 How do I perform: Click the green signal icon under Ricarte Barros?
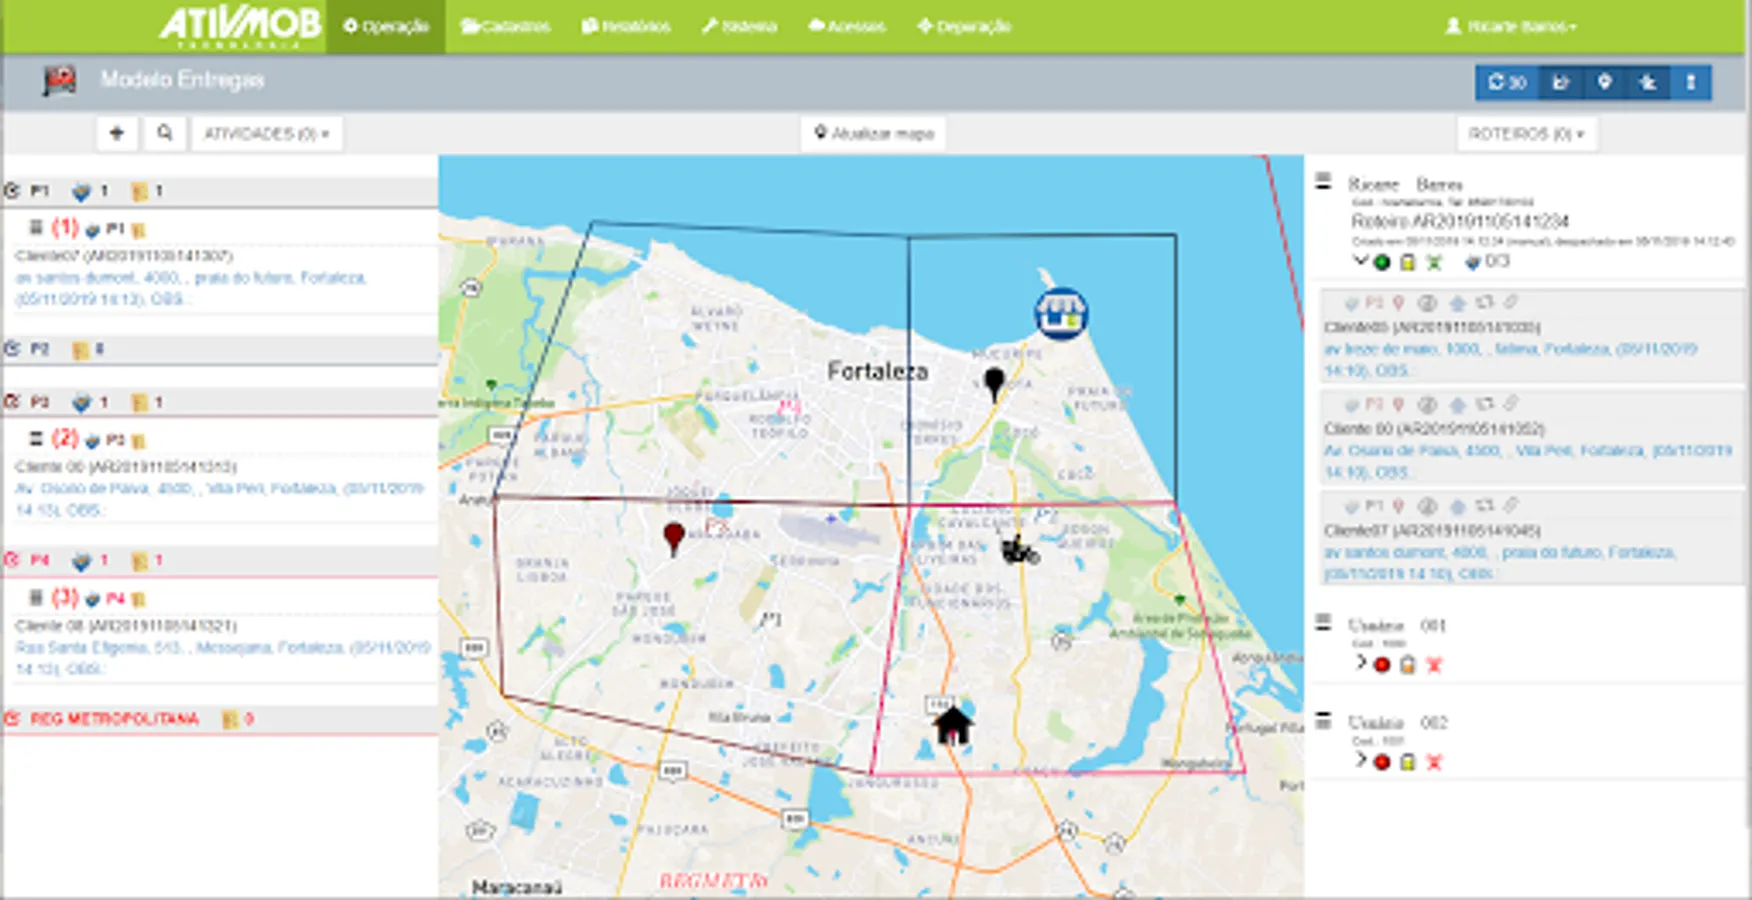(1434, 263)
